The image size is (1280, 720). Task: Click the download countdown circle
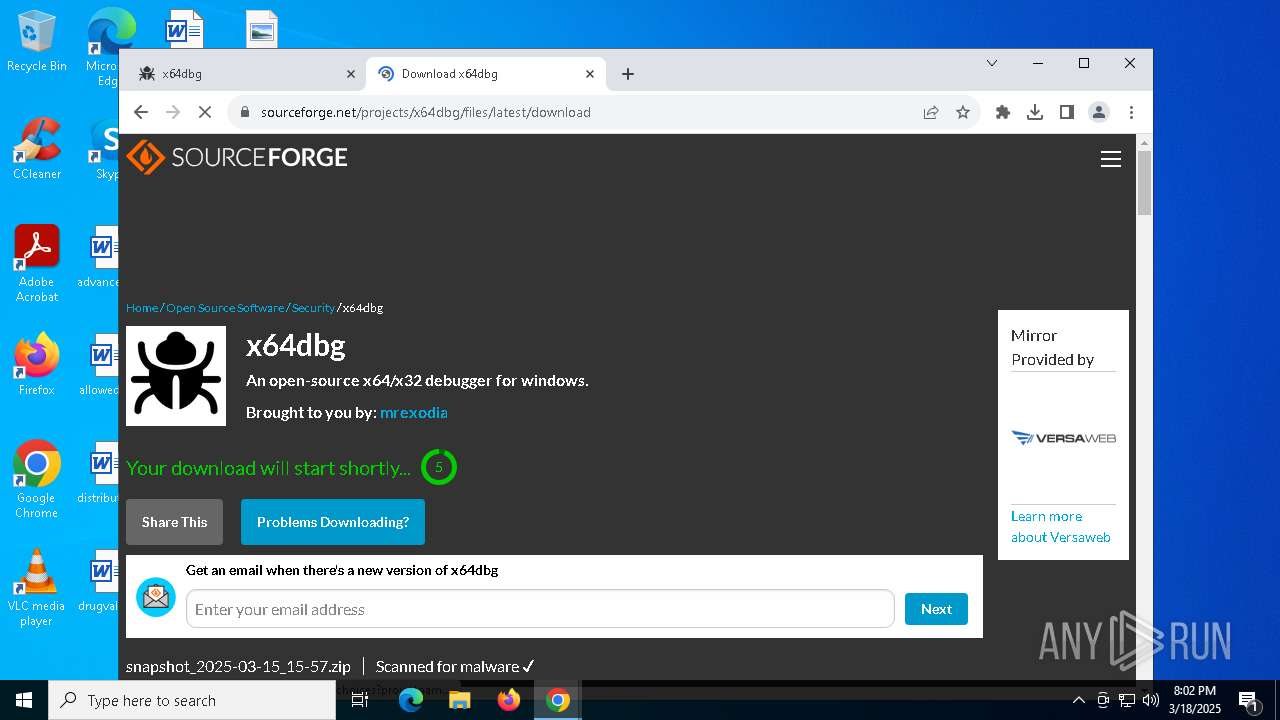(438, 467)
